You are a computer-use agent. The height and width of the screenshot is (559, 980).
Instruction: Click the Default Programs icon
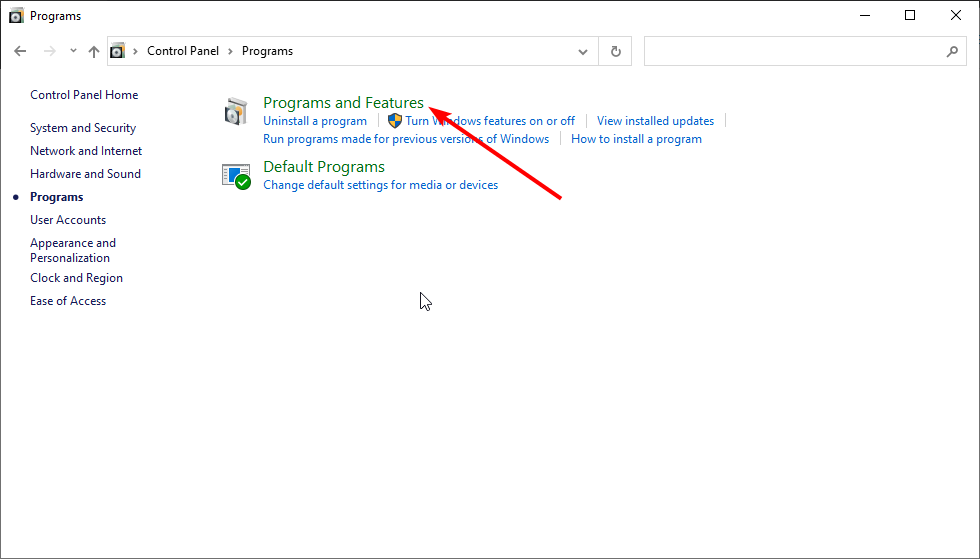[236, 176]
